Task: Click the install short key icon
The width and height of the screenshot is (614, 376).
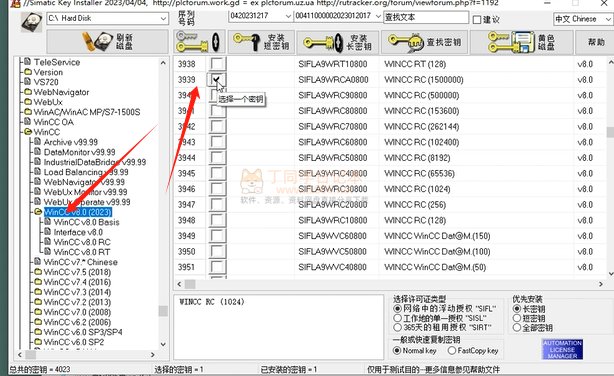Action: pyautogui.click(x=247, y=42)
